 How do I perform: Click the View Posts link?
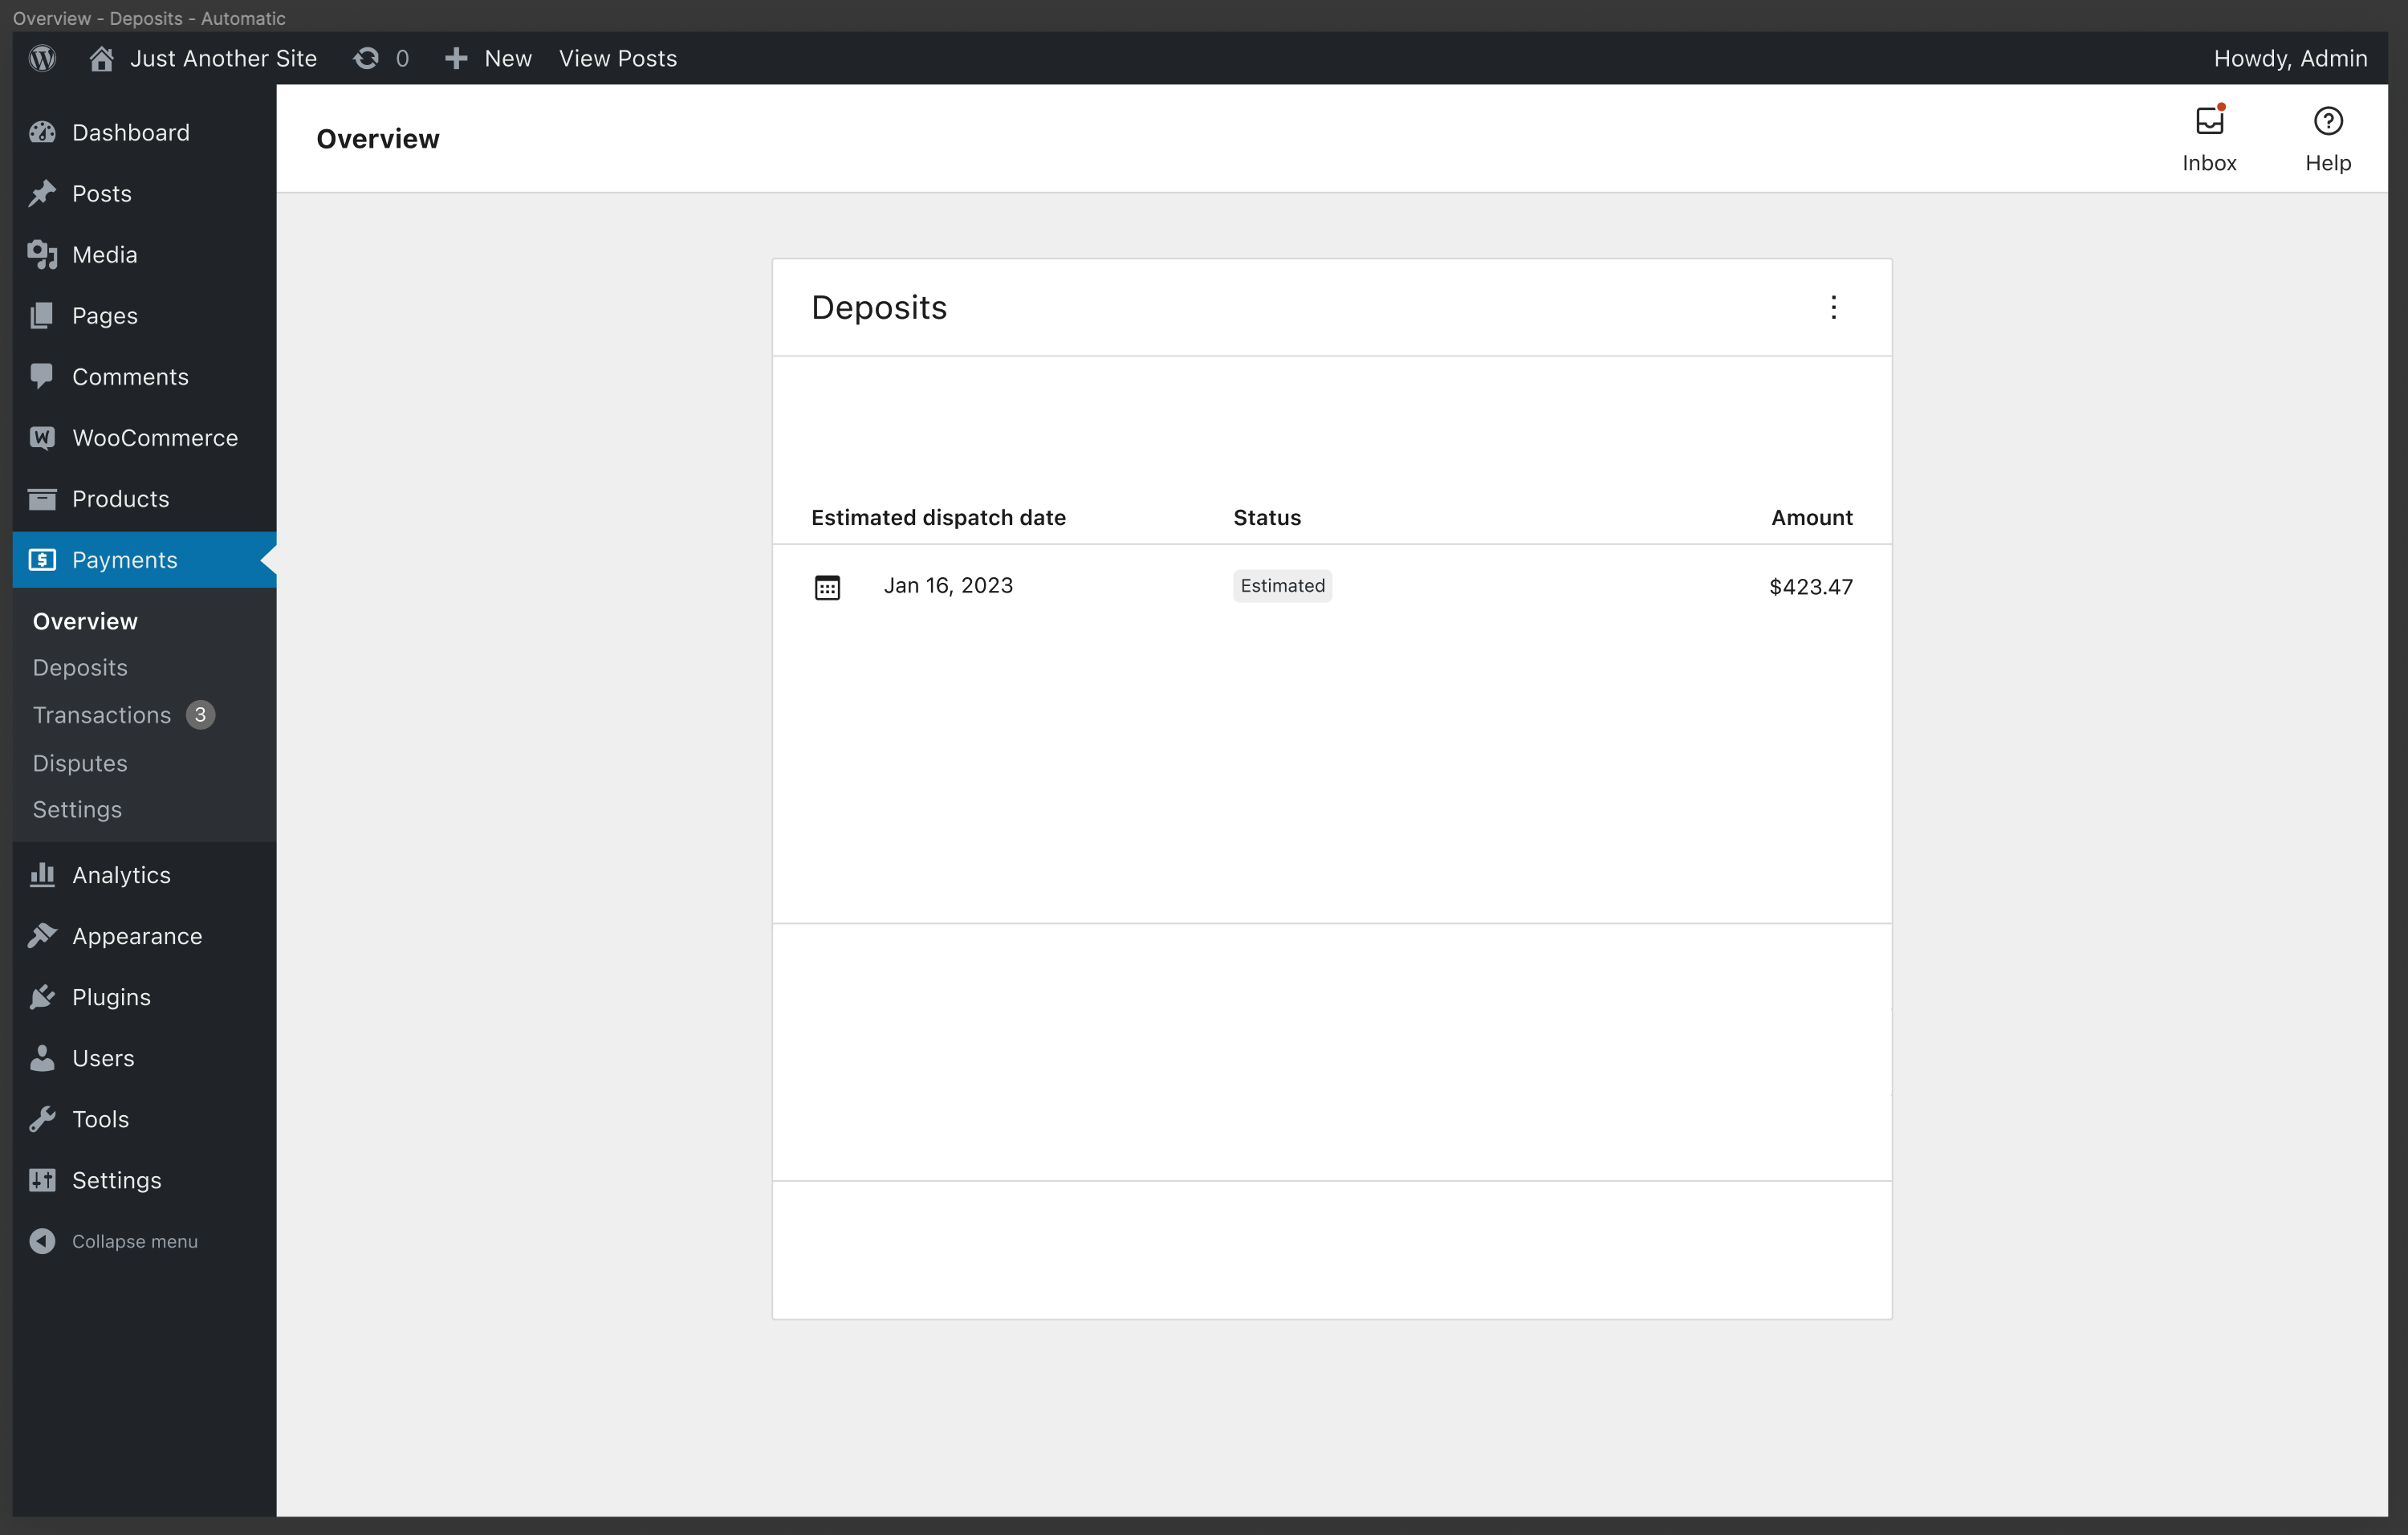click(617, 58)
